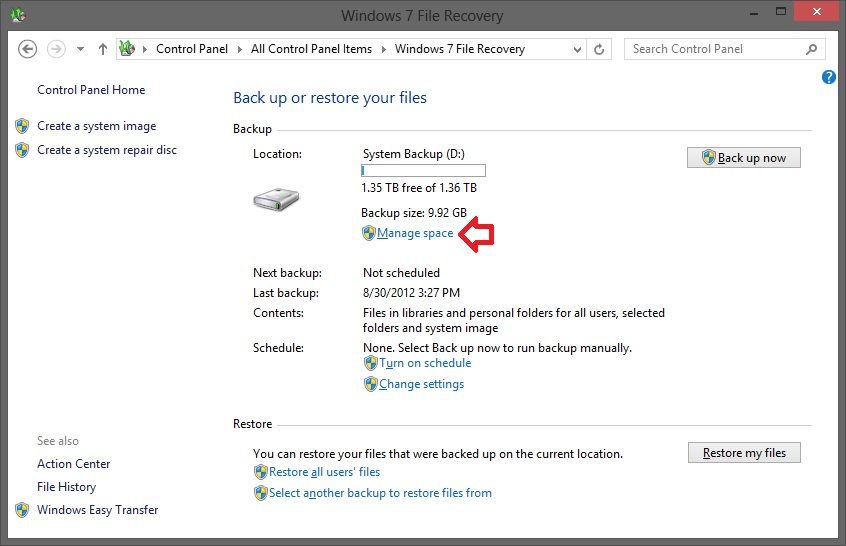Focus the Search Control Panel field
This screenshot has width=846, height=546.
coord(725,49)
